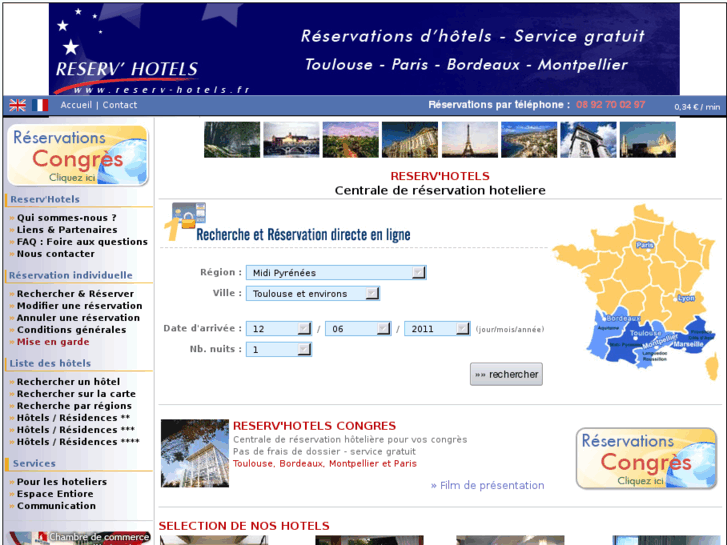
Task: Open the Eiffel Tower photo thumbnail
Action: 469,140
